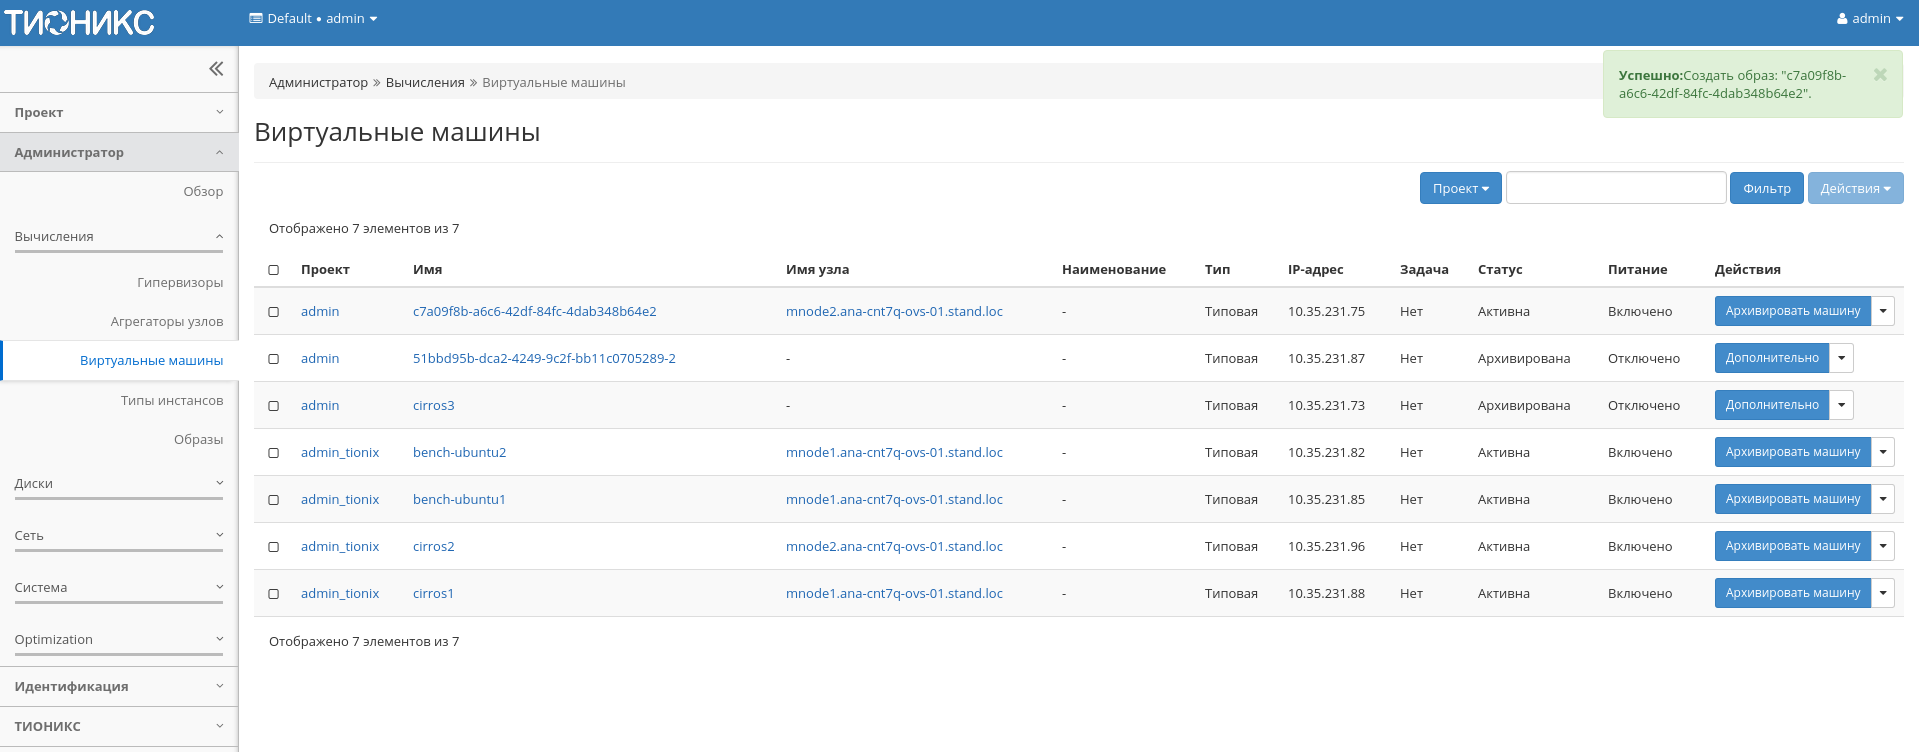Open Образы in the sidebar menu

198,440
